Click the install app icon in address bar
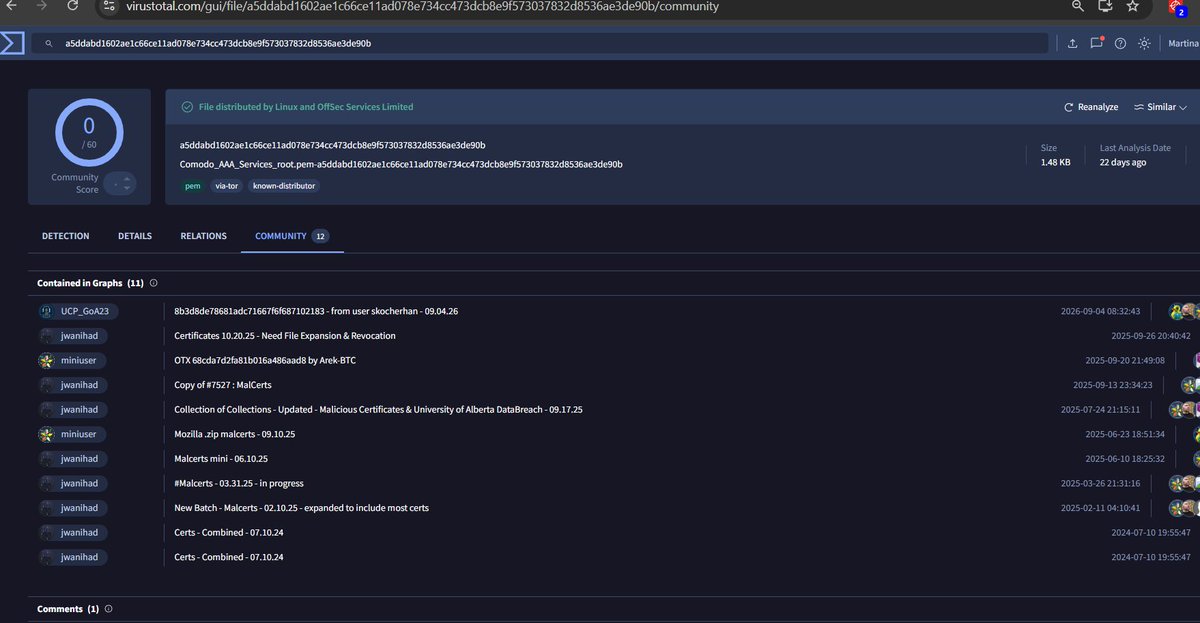This screenshot has width=1200, height=623. click(x=1105, y=6)
